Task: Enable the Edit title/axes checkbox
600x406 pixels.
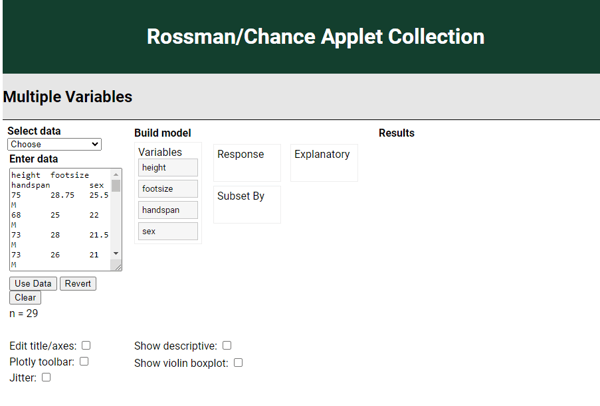Action: pyautogui.click(x=86, y=346)
